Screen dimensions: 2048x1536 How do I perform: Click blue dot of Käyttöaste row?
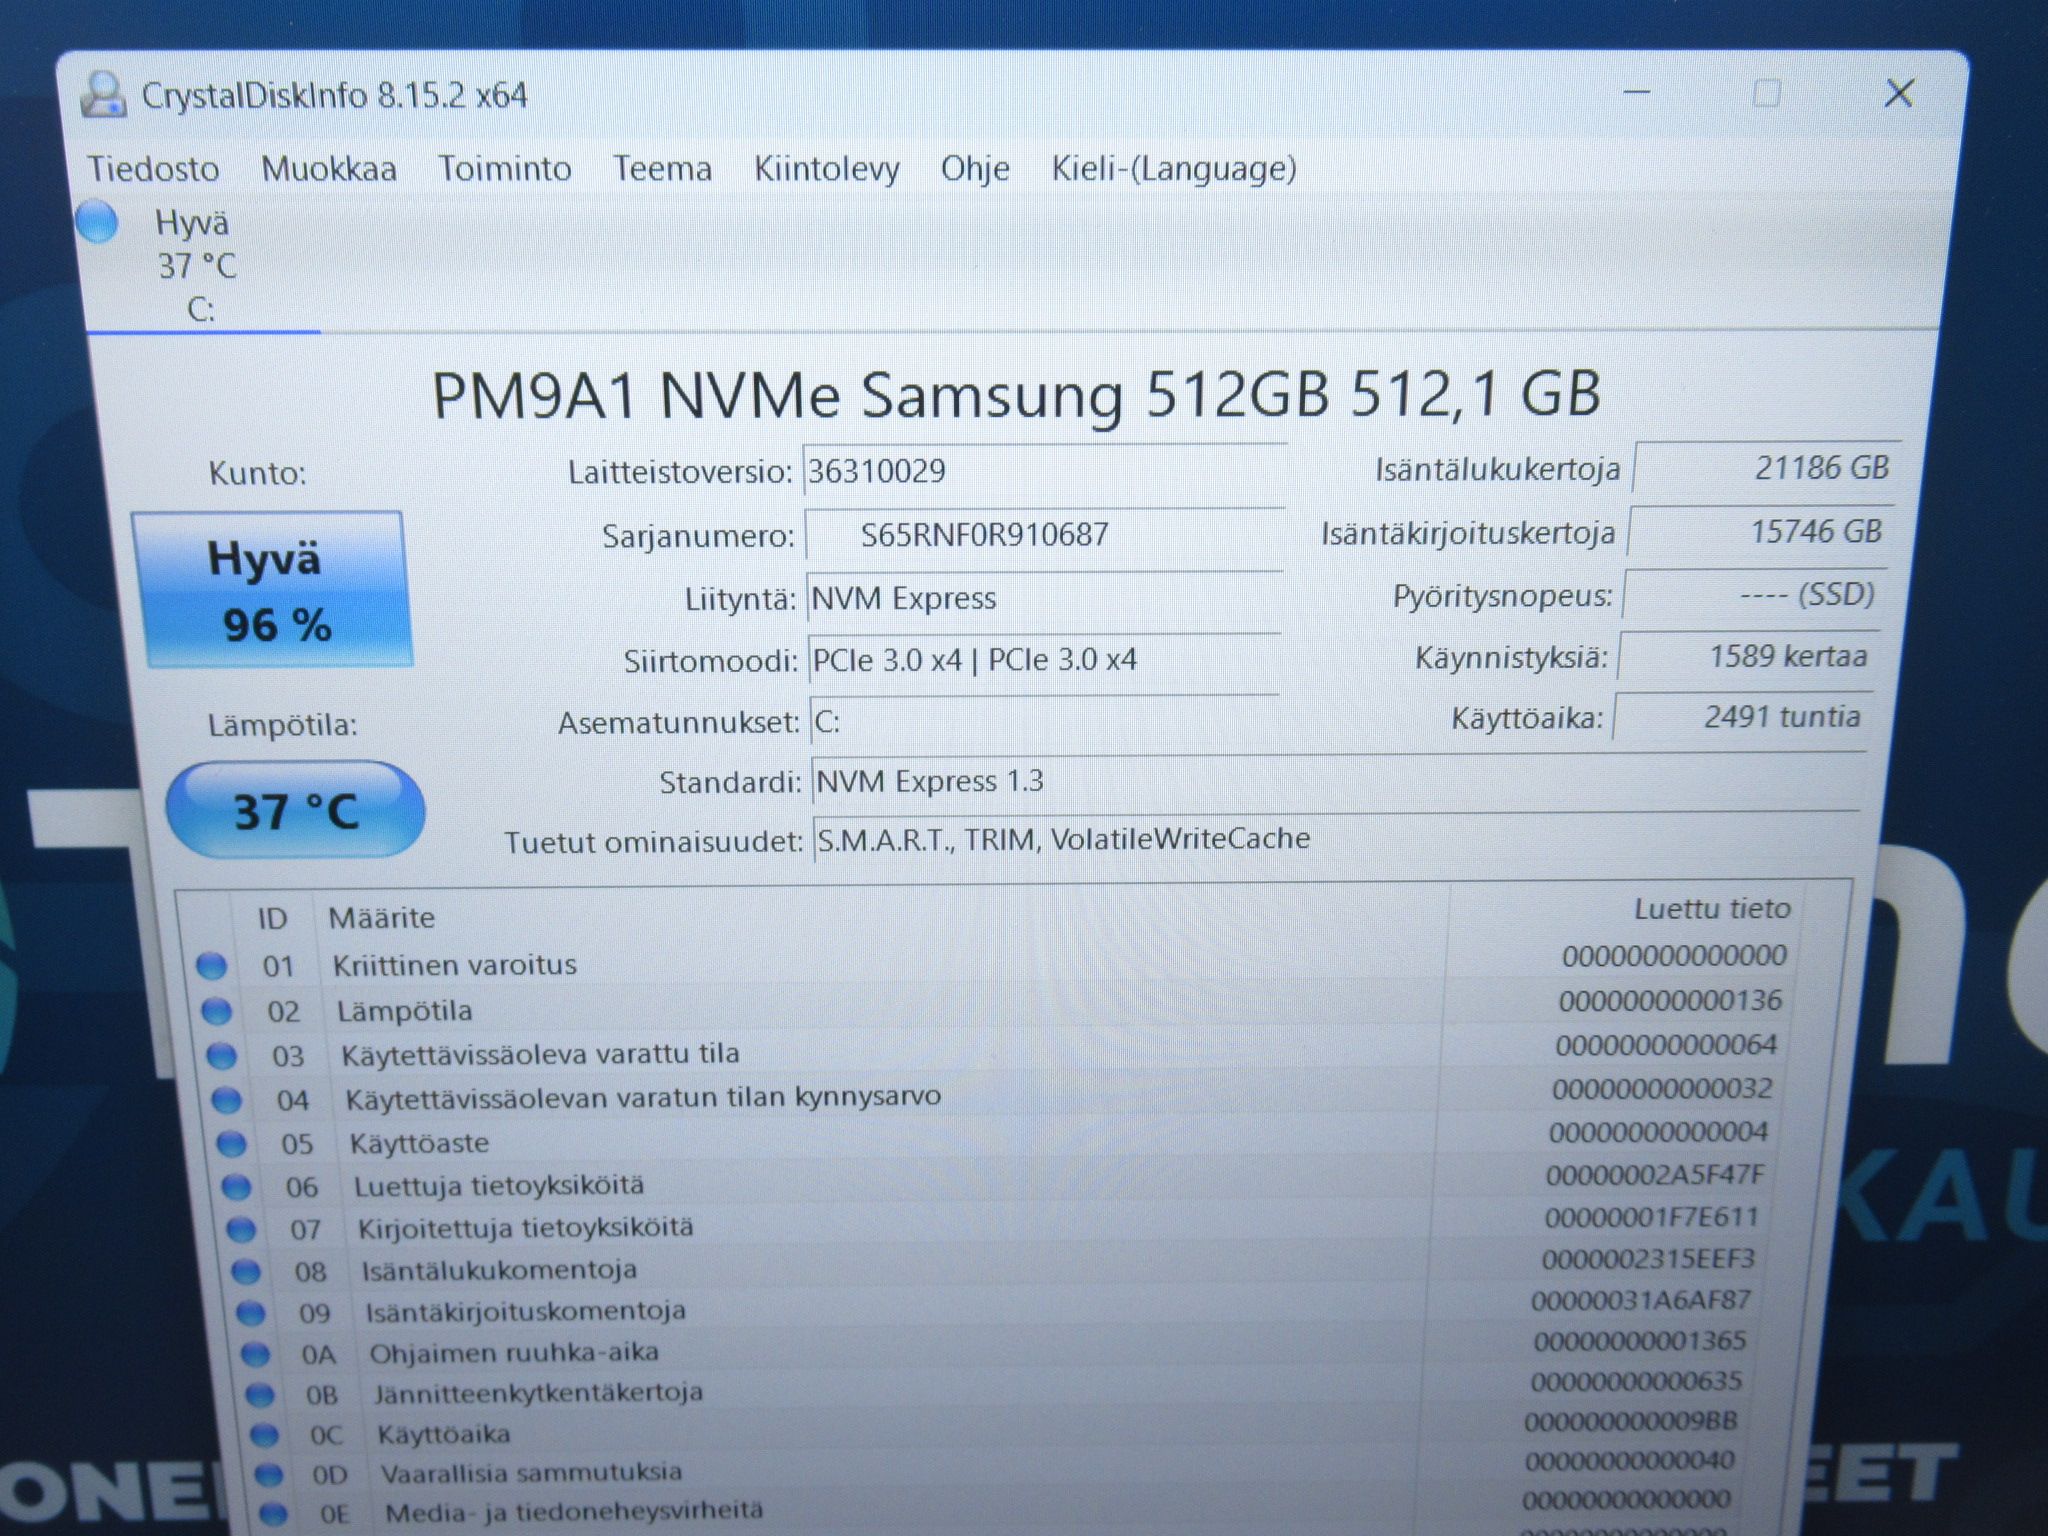click(x=231, y=1143)
